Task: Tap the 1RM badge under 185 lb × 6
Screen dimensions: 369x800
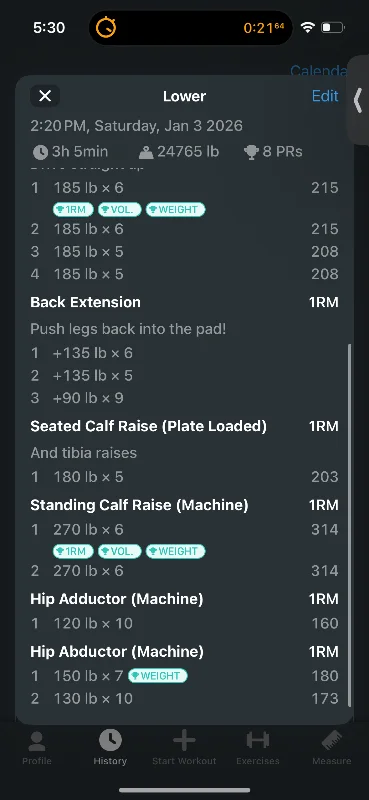Action: click(x=73, y=210)
